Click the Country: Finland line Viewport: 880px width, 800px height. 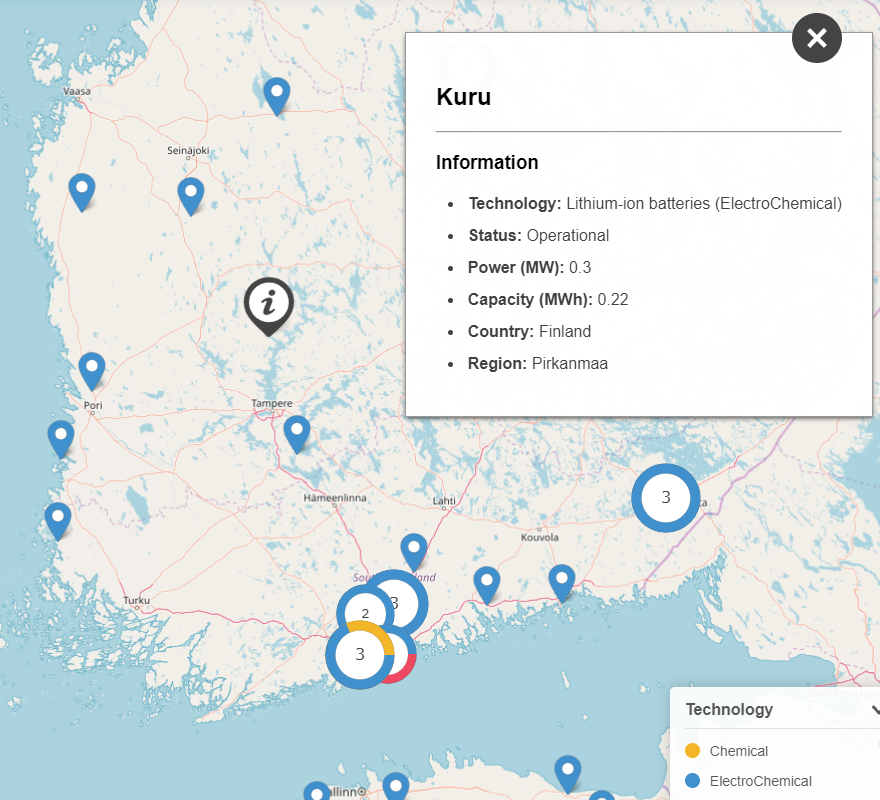529,332
